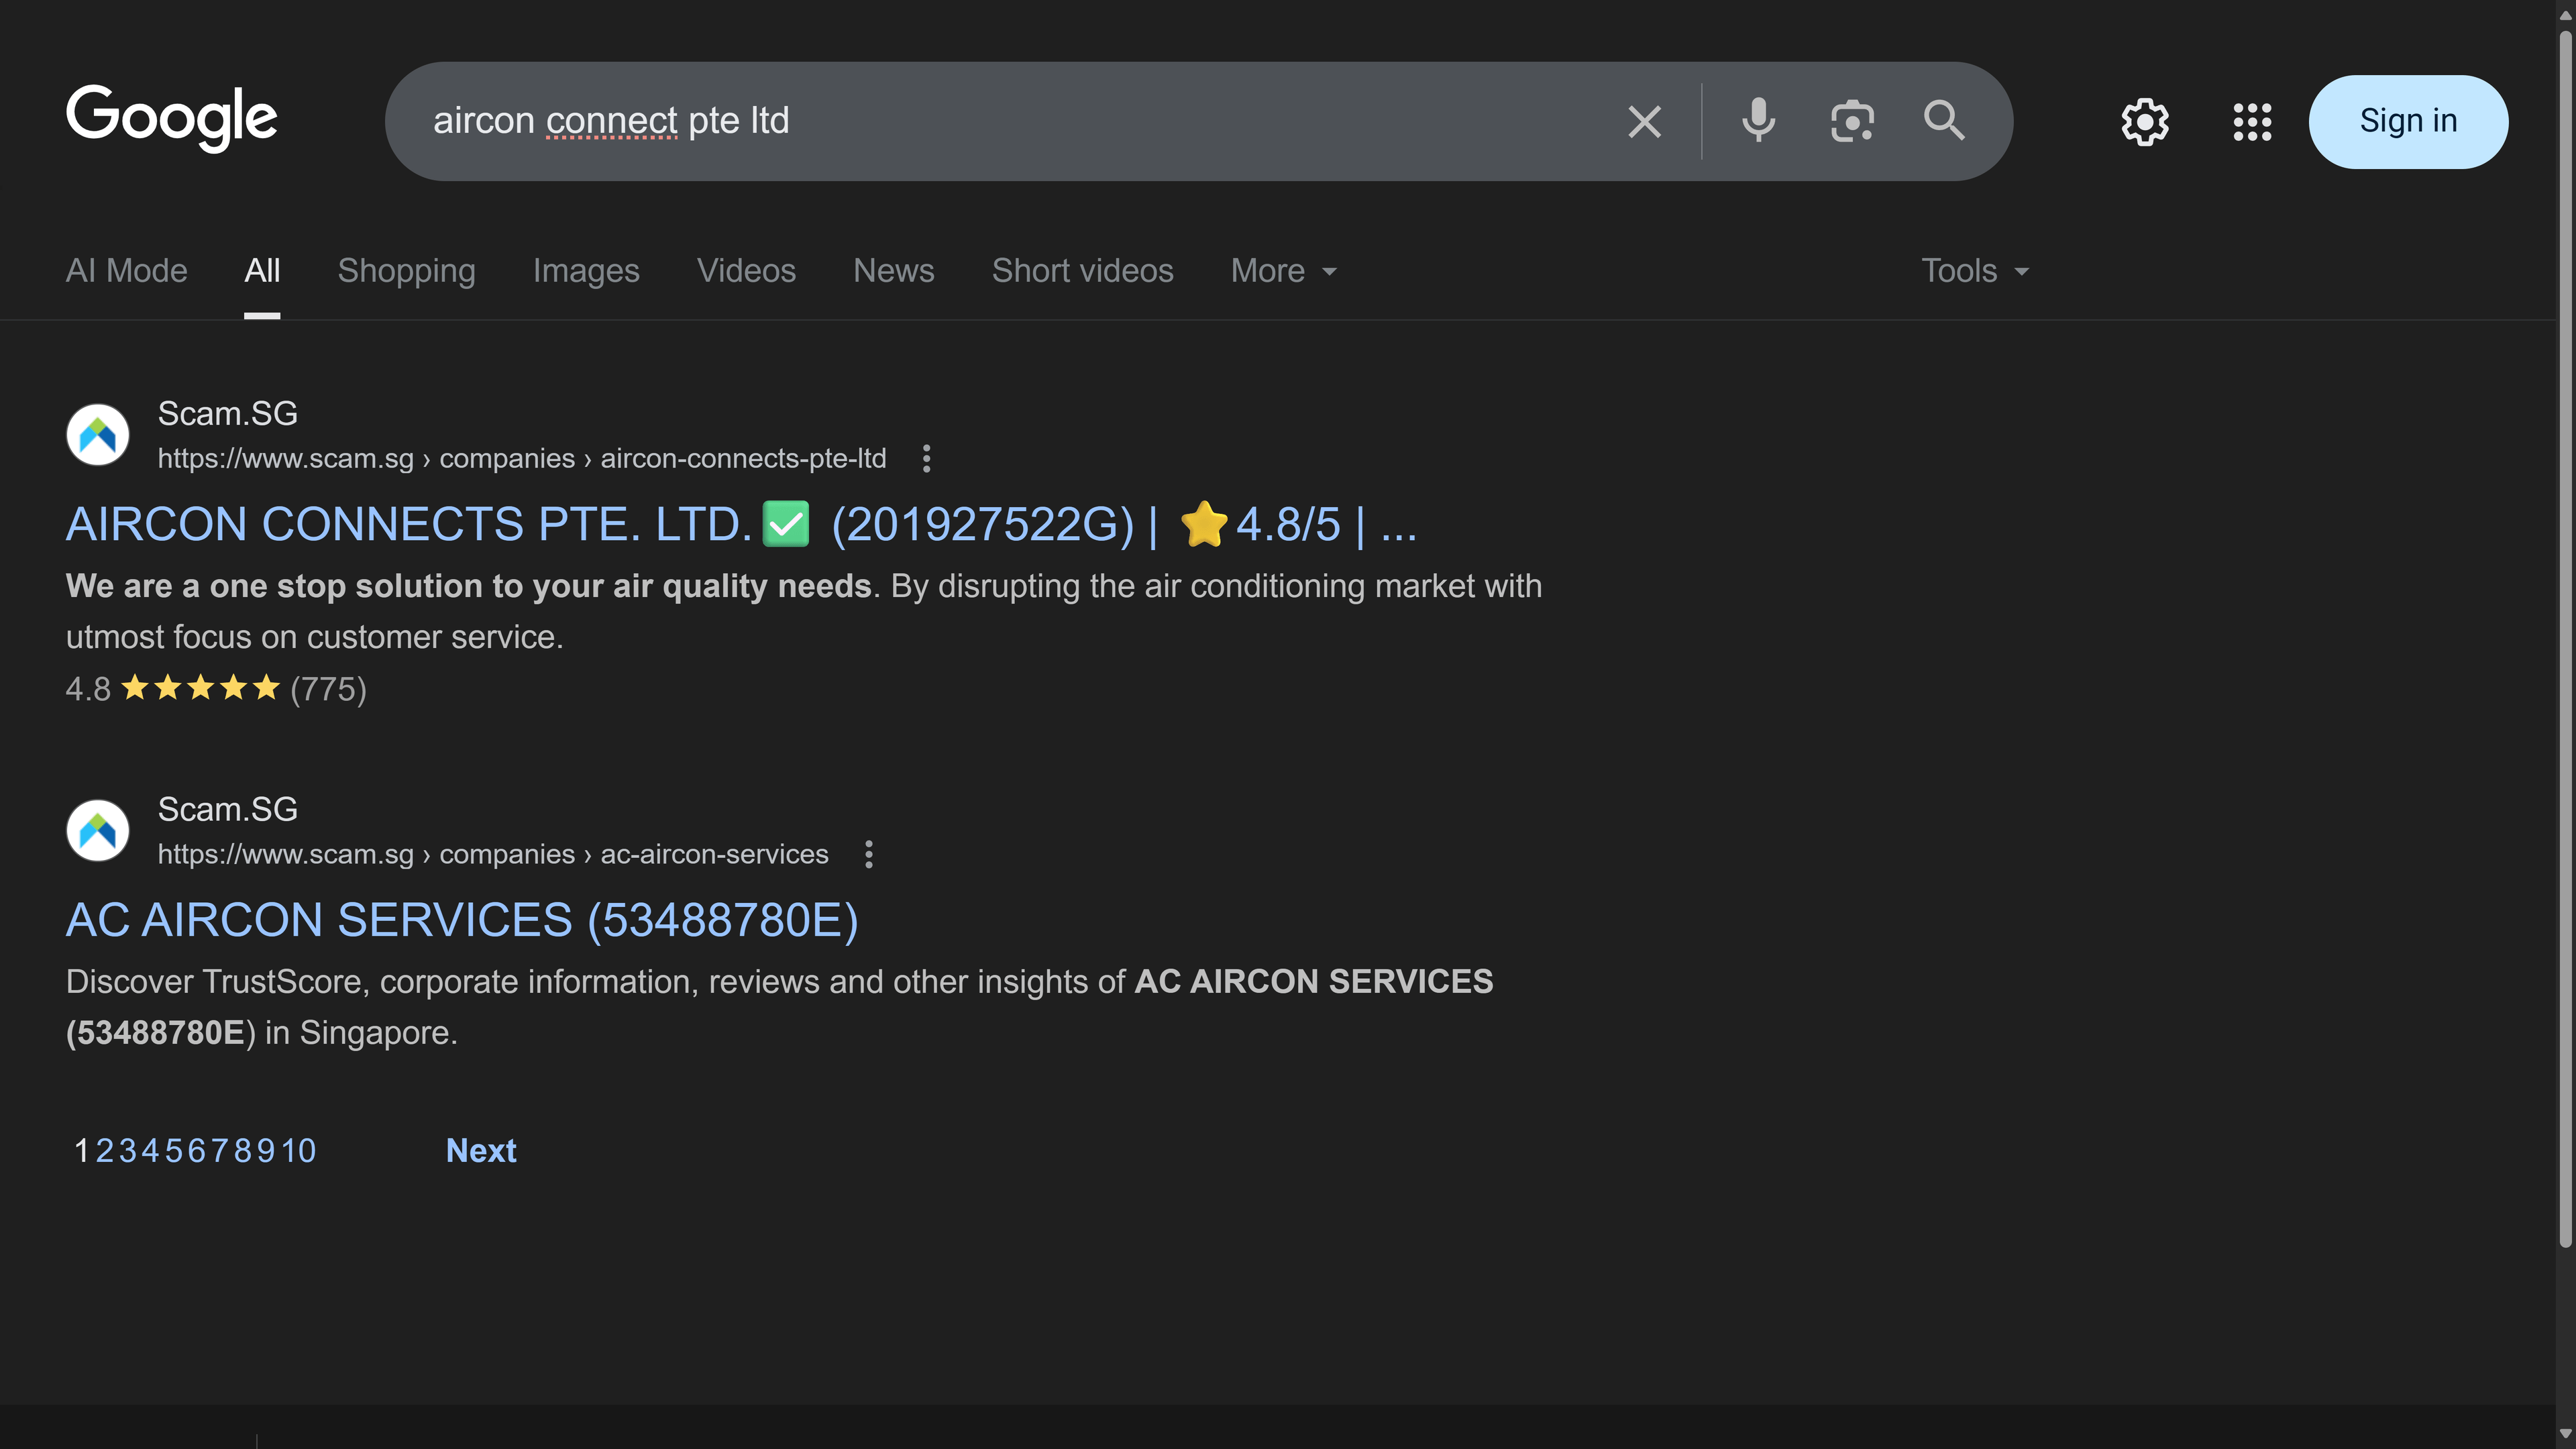The image size is (2576, 1449).
Task: Switch to the Images tab
Action: tap(586, 271)
